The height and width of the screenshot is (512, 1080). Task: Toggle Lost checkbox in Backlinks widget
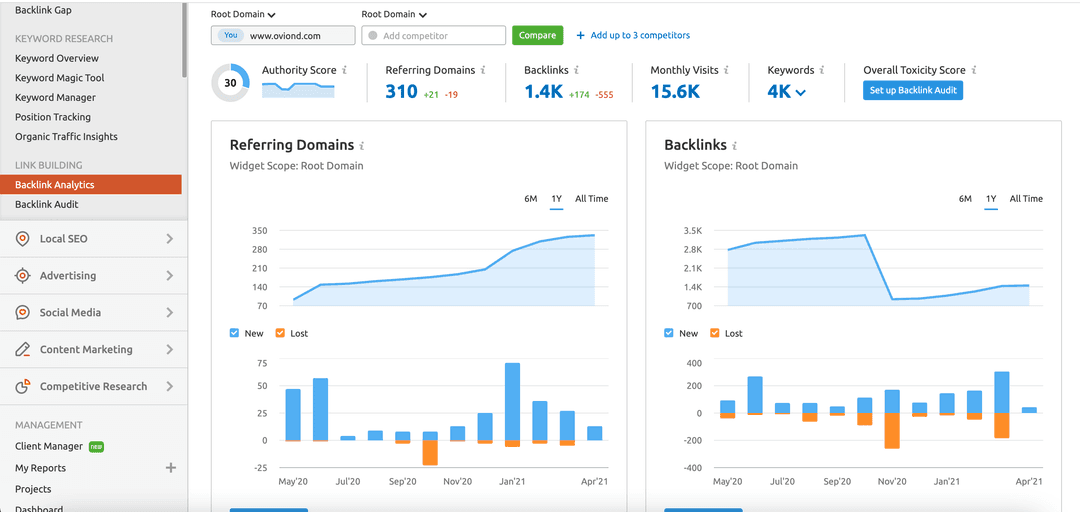pyautogui.click(x=714, y=333)
